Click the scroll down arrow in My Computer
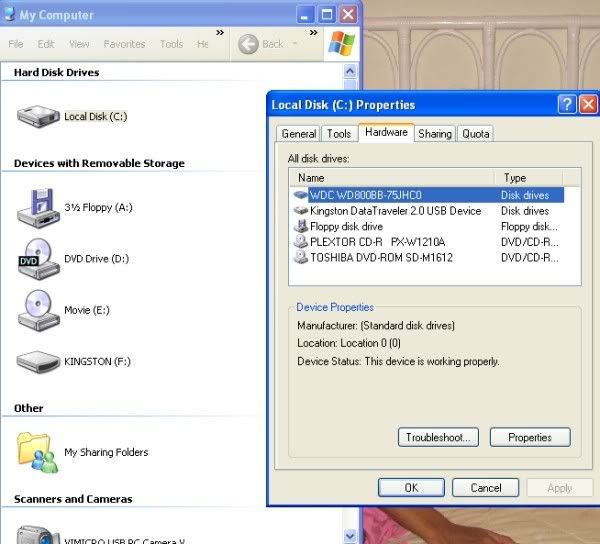600x544 pixels. 350,535
